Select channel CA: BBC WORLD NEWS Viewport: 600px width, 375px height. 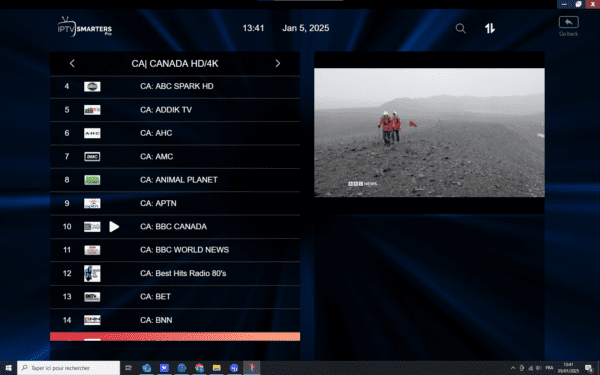(175, 250)
